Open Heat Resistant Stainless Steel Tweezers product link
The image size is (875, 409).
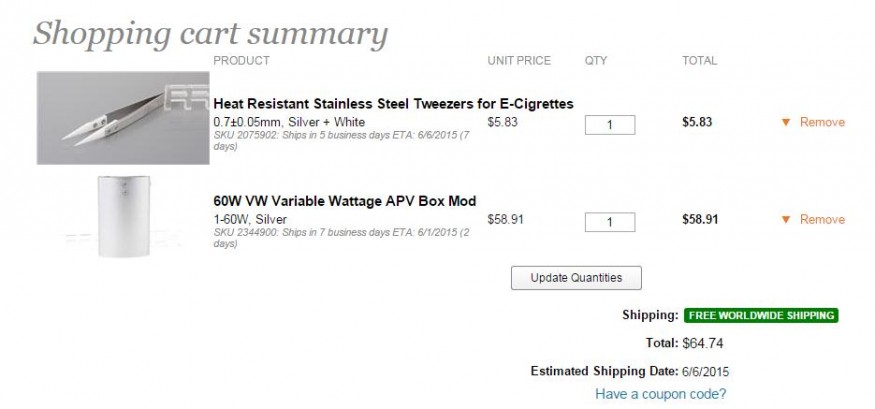pos(393,104)
